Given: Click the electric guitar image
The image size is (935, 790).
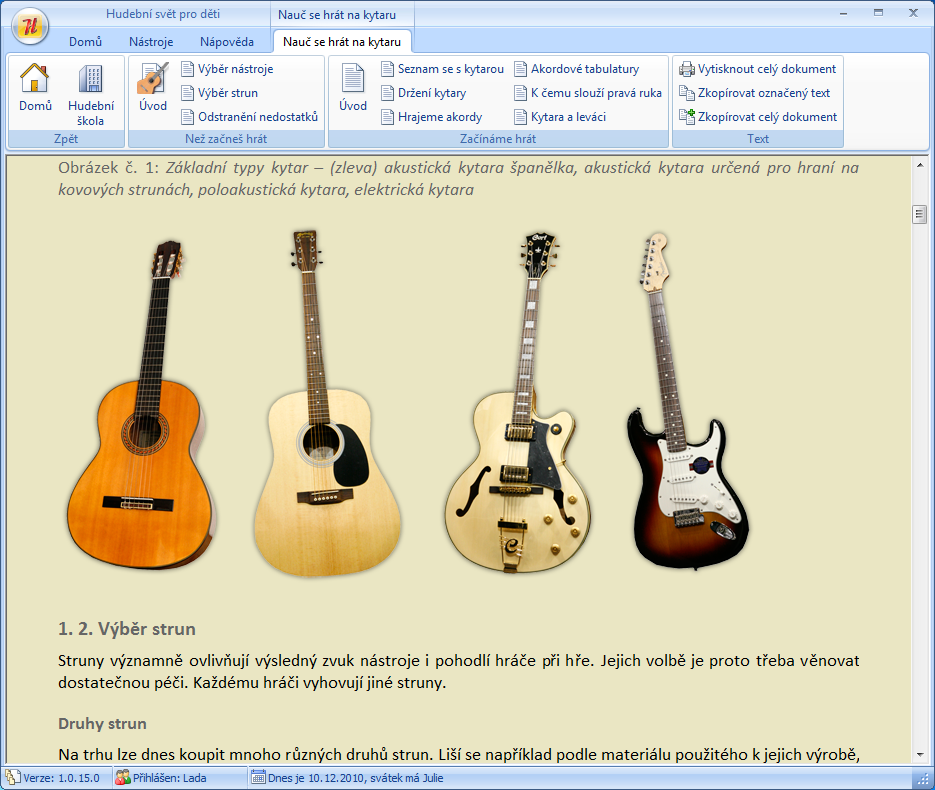Looking at the screenshot, I should 687,401.
